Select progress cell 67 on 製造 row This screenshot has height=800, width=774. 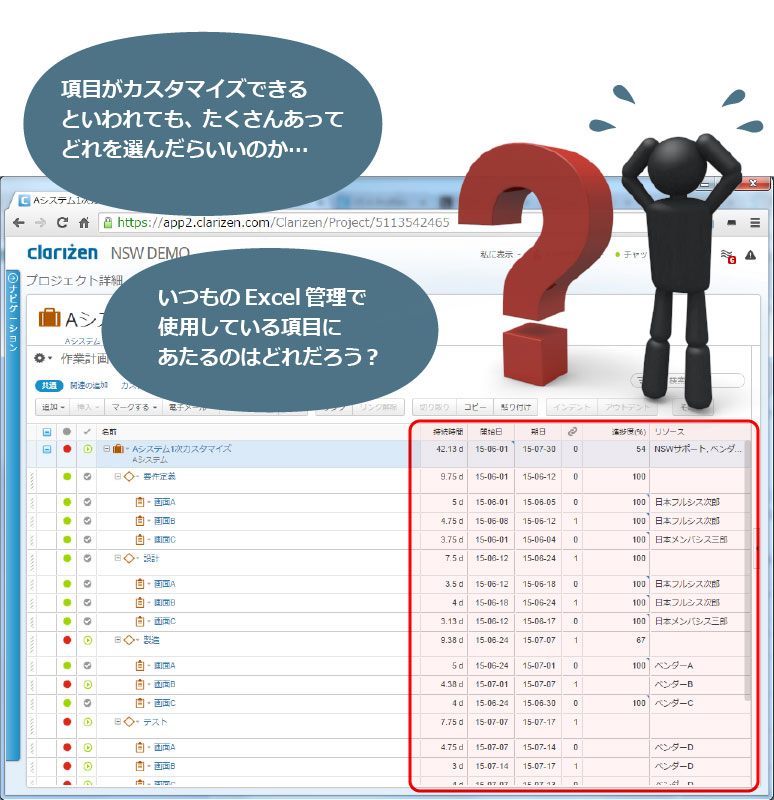pos(616,644)
